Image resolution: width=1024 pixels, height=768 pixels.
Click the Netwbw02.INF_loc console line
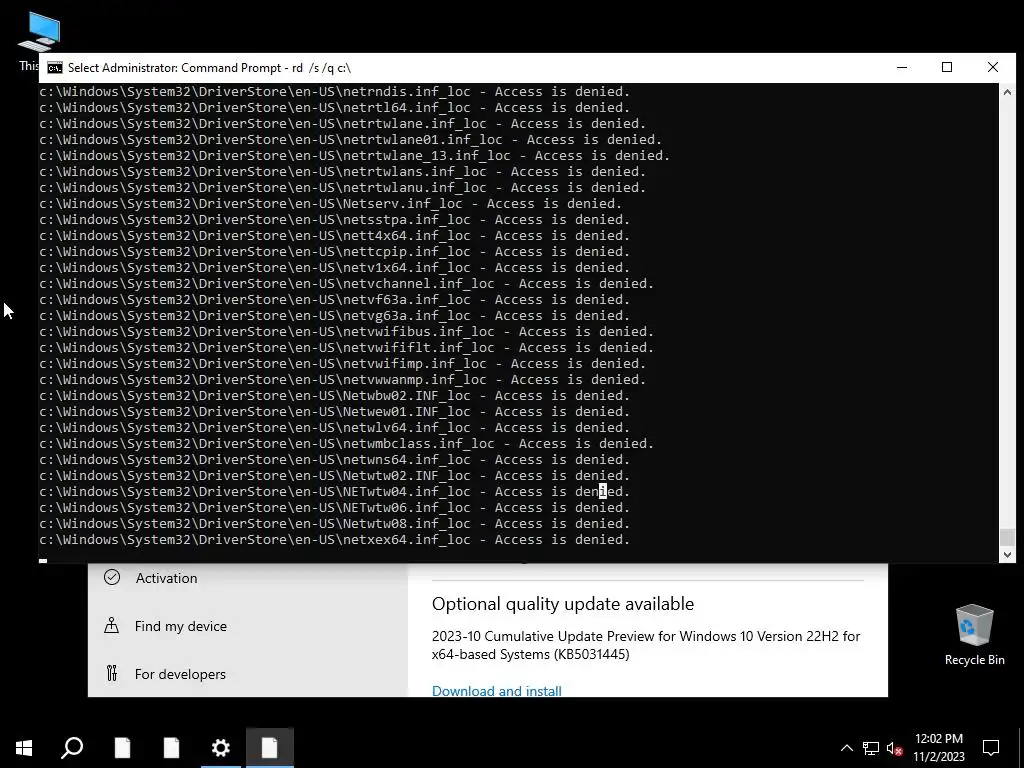click(x=334, y=396)
